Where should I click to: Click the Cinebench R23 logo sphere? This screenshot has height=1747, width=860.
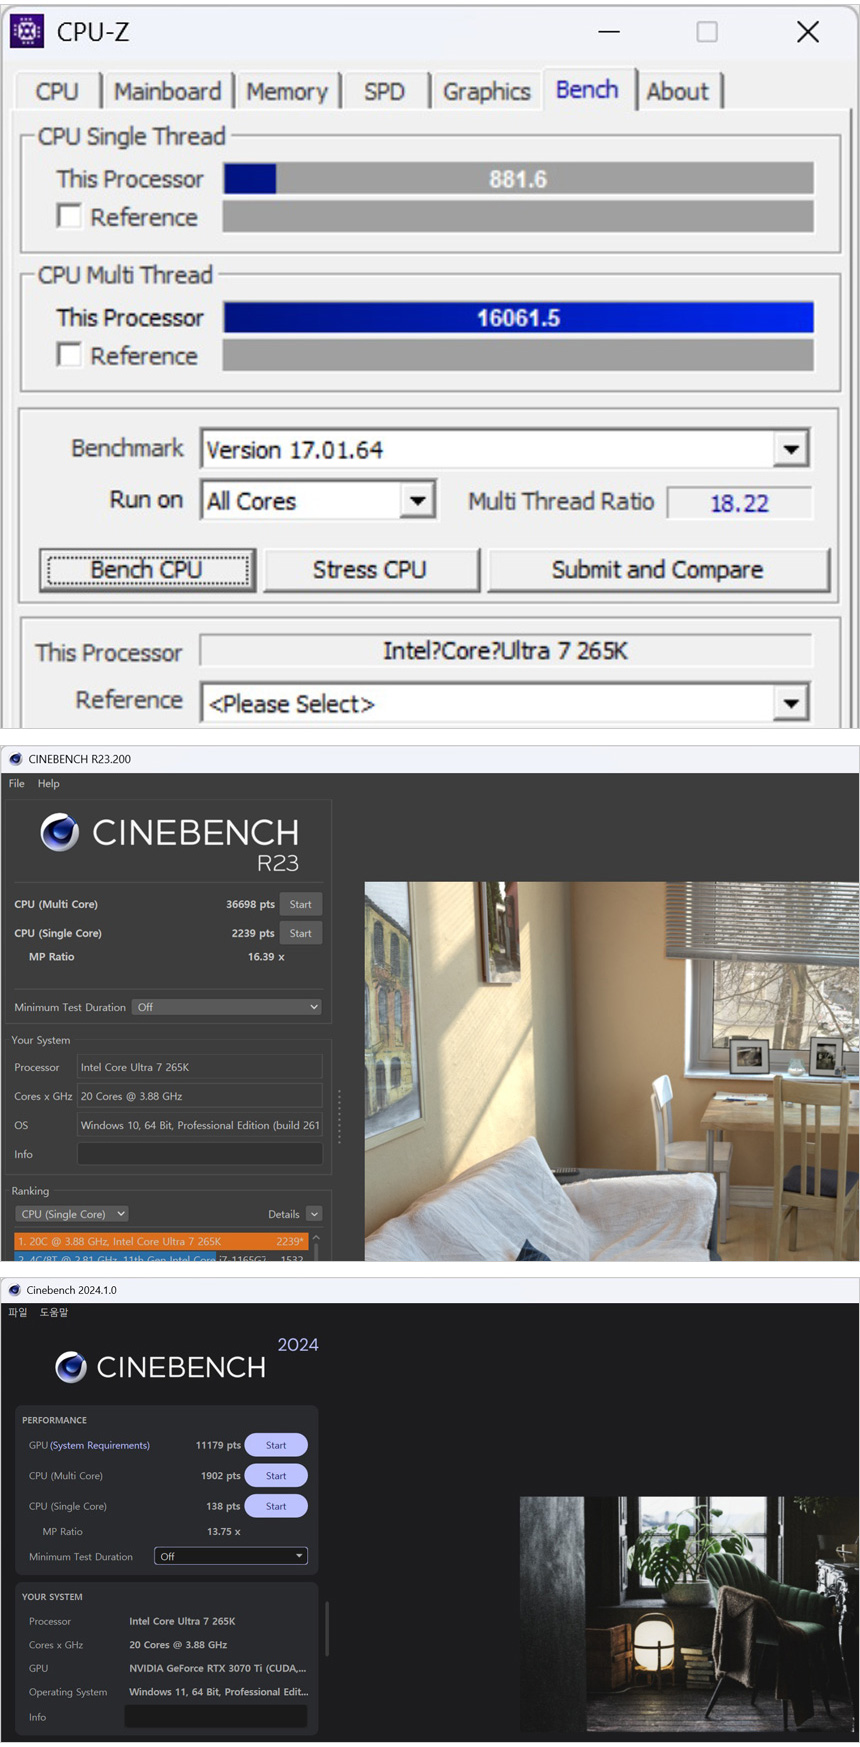pos(60,832)
